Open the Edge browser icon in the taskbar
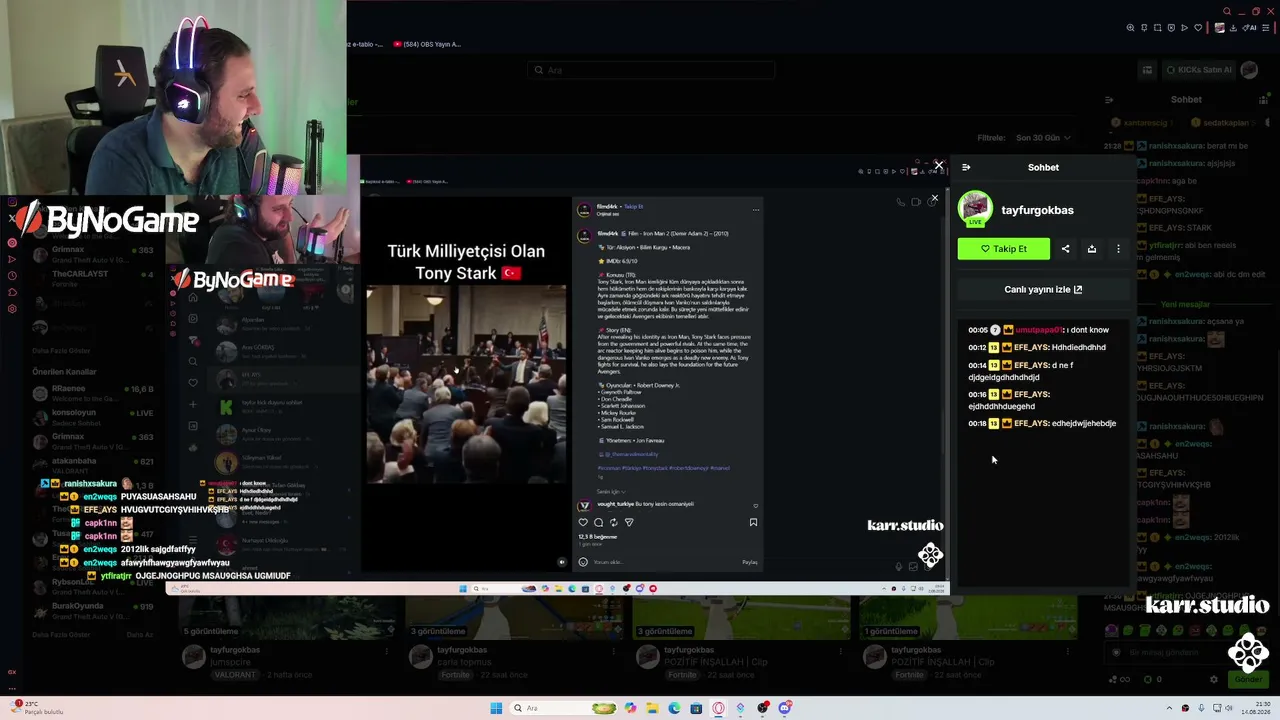Screen dimensions: 1280x720 674,708
